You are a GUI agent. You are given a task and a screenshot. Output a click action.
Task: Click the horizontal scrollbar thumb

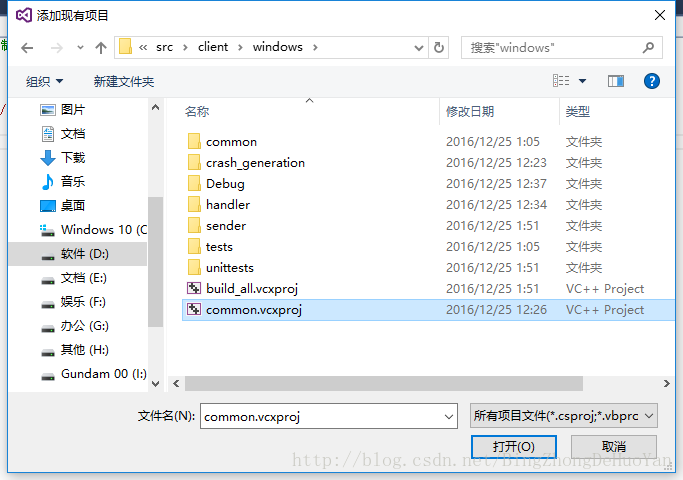(384, 383)
